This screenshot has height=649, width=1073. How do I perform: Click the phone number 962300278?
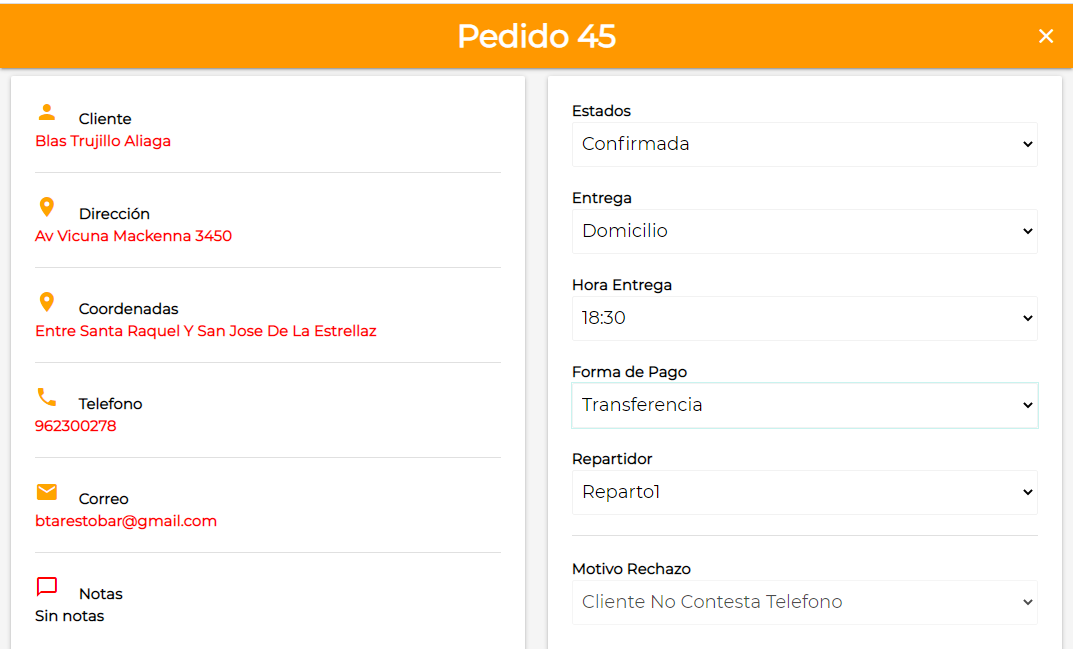click(x=76, y=426)
